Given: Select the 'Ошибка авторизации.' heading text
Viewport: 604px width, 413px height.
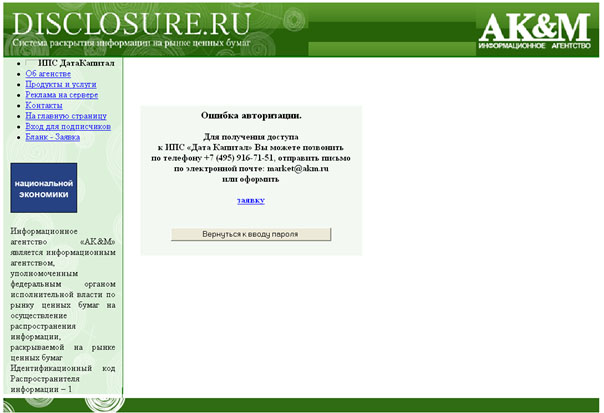Looking at the screenshot, I should (x=251, y=116).
